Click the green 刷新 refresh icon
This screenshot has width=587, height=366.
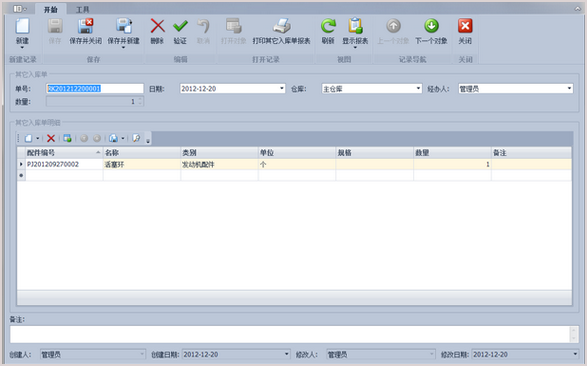pyautogui.click(x=328, y=26)
